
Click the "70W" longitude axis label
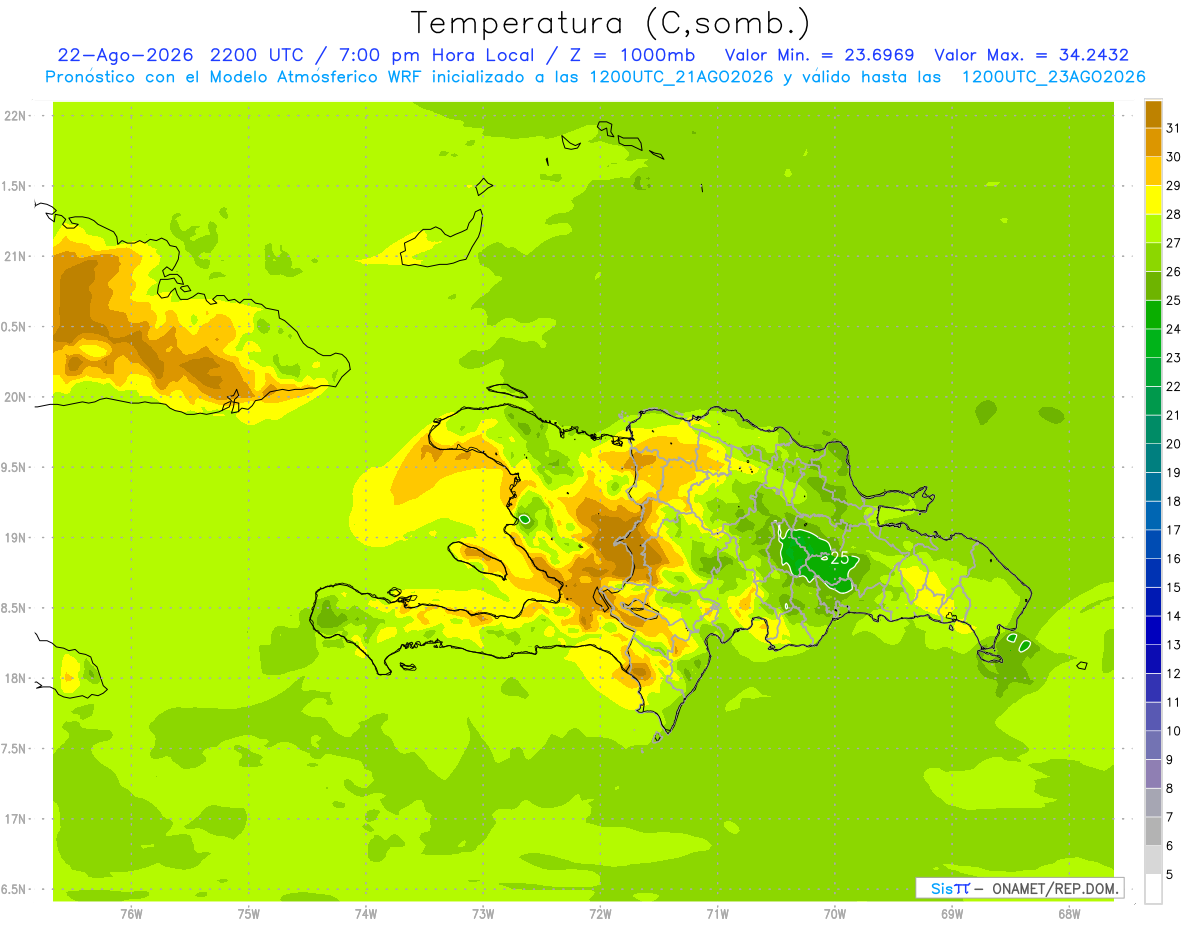click(835, 913)
